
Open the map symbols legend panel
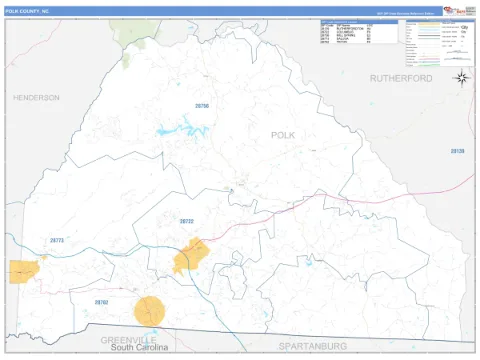440,43
